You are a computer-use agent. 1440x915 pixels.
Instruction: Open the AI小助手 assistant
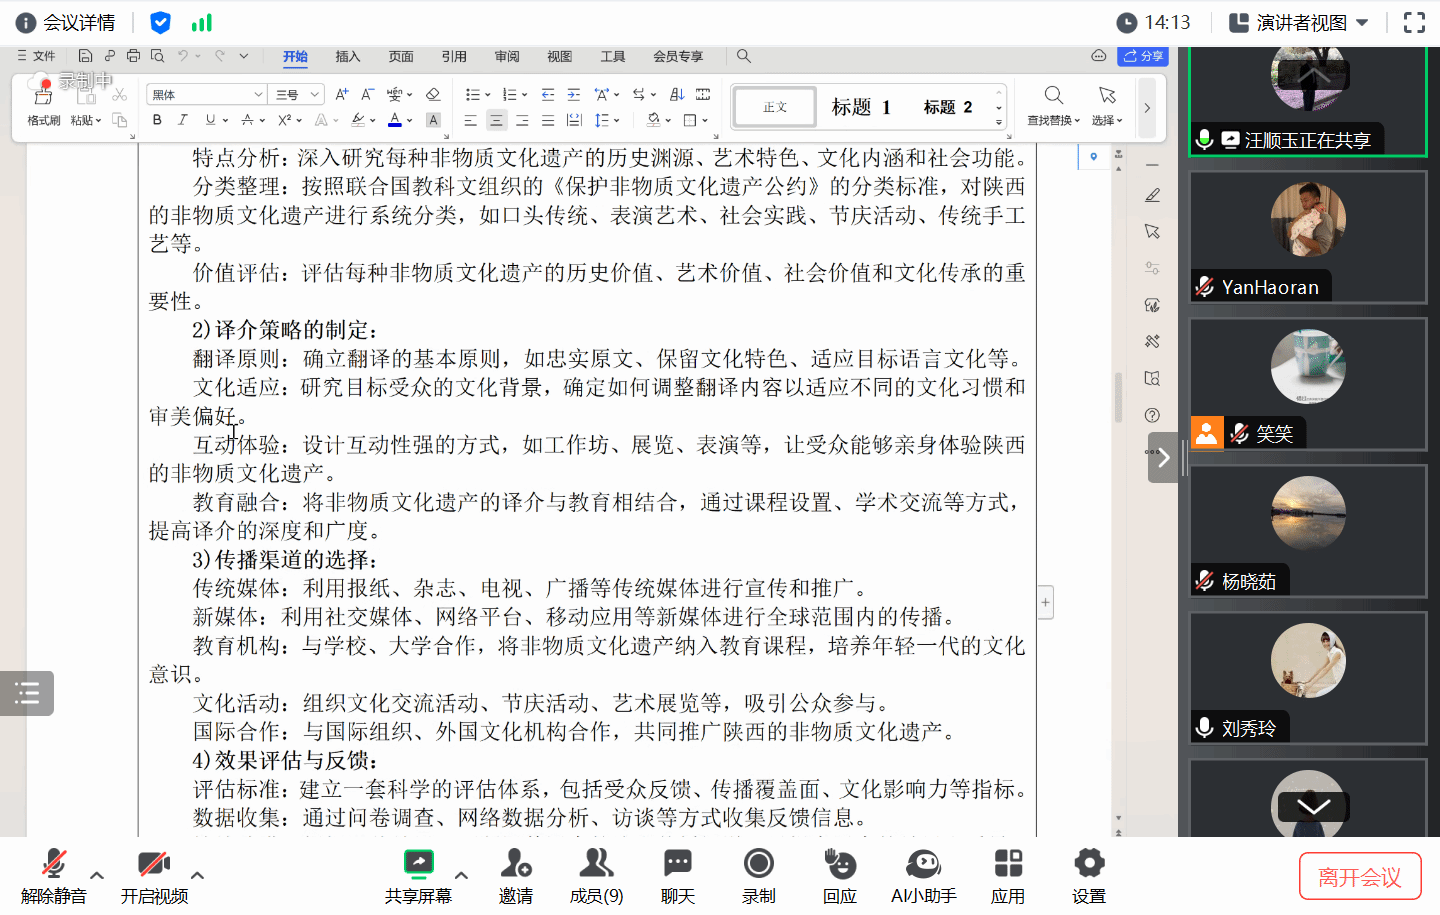pyautogui.click(x=923, y=874)
